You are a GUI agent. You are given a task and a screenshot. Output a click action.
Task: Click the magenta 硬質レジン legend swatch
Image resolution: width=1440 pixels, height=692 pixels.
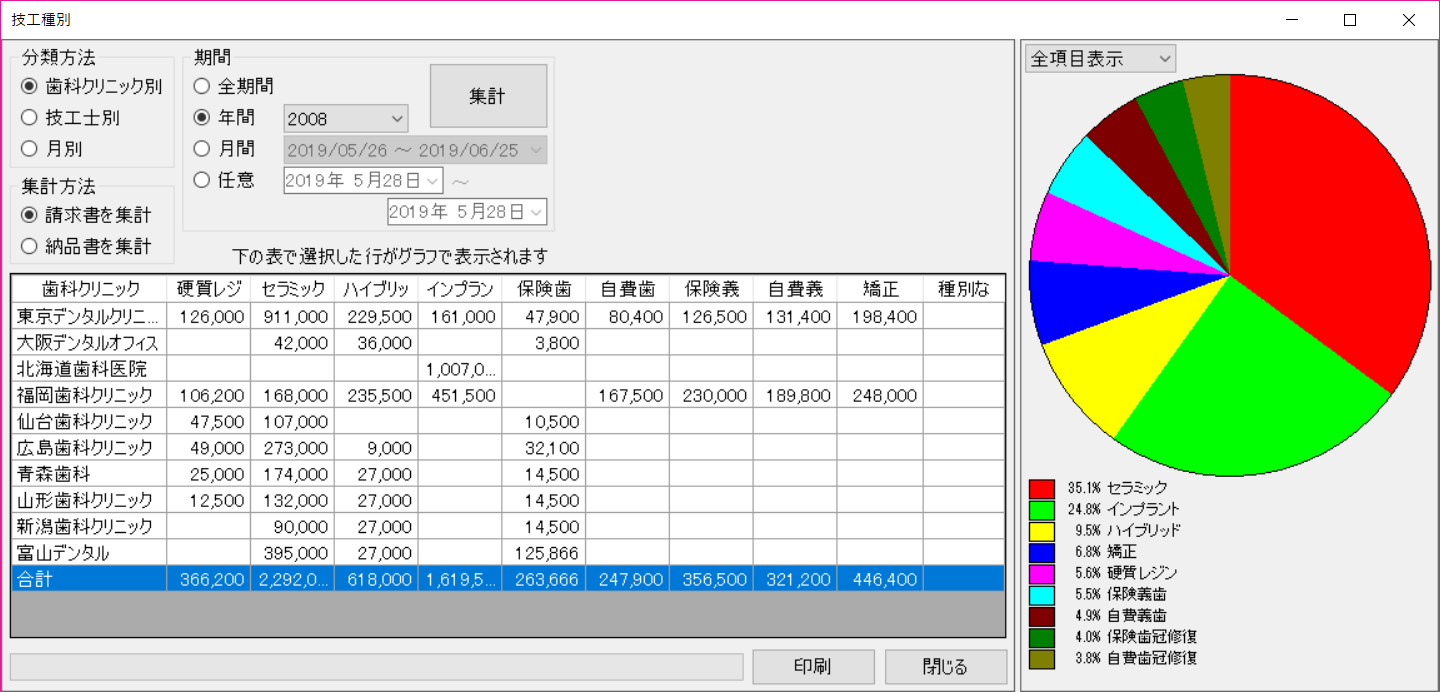pyautogui.click(x=1042, y=573)
